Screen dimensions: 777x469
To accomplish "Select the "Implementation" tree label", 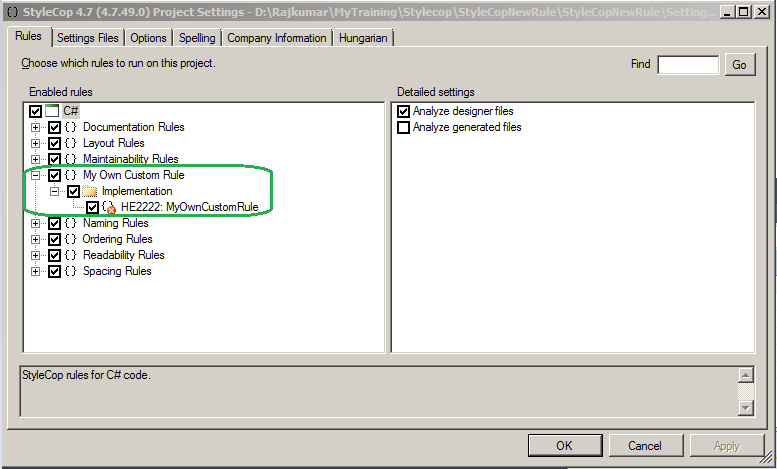I will click(x=137, y=191).
